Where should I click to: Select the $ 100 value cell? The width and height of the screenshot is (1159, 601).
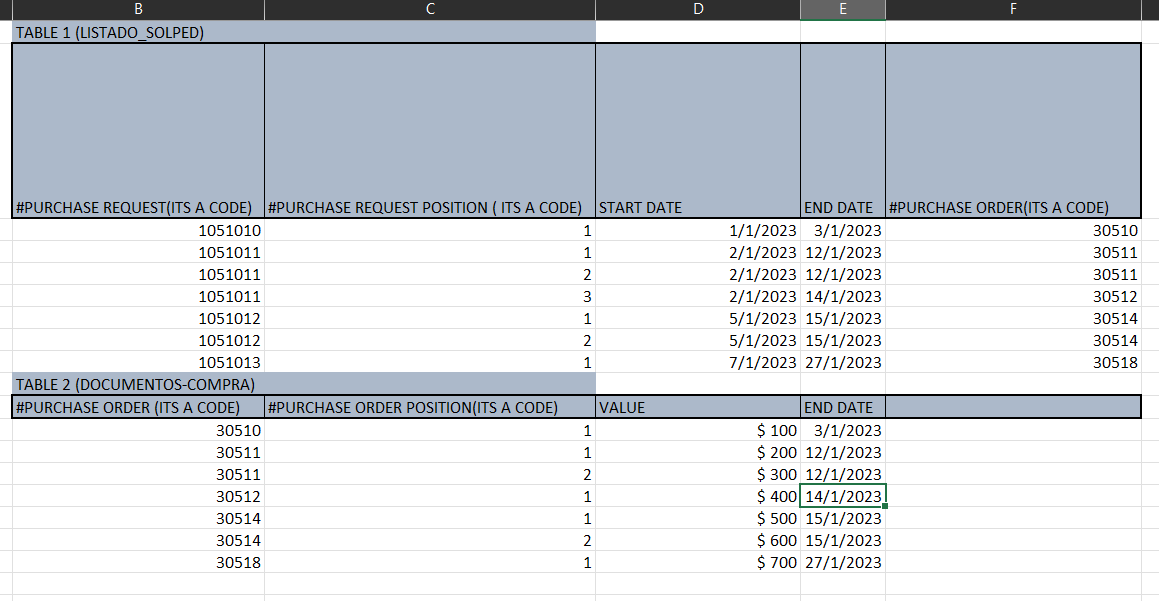click(x=698, y=430)
